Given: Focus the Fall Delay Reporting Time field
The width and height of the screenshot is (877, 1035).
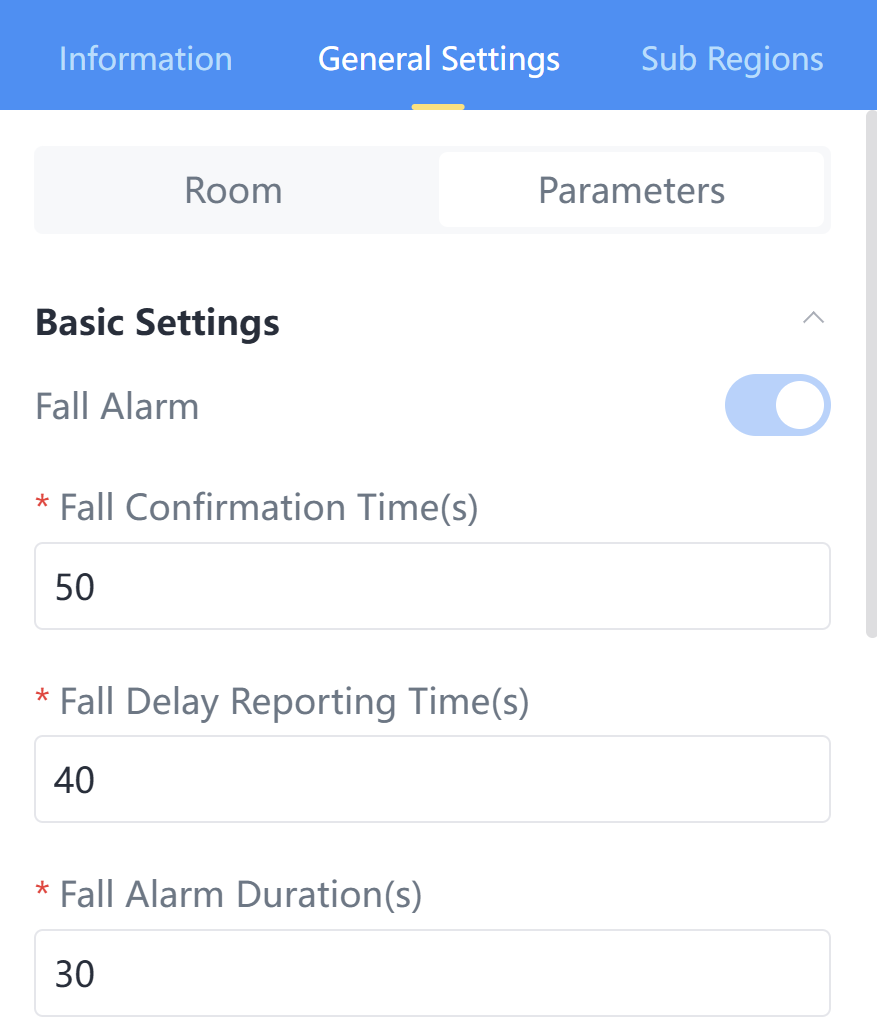Looking at the screenshot, I should (432, 779).
